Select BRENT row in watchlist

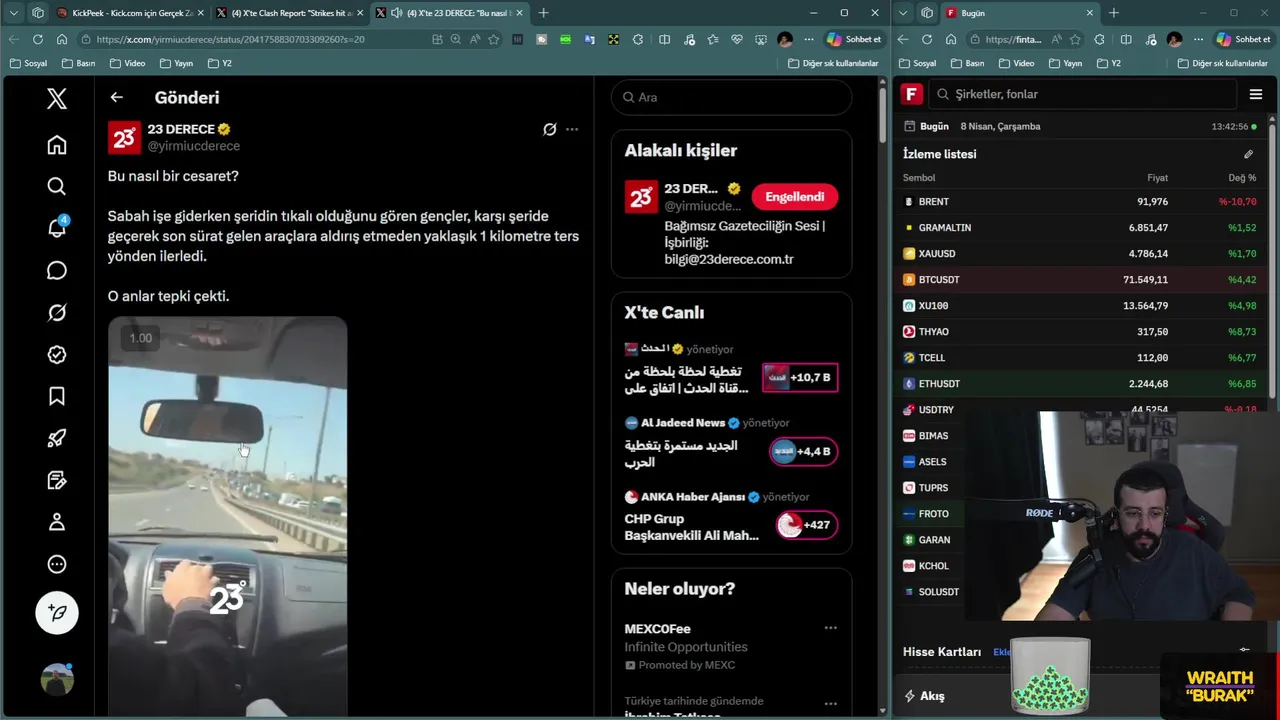pos(1080,201)
